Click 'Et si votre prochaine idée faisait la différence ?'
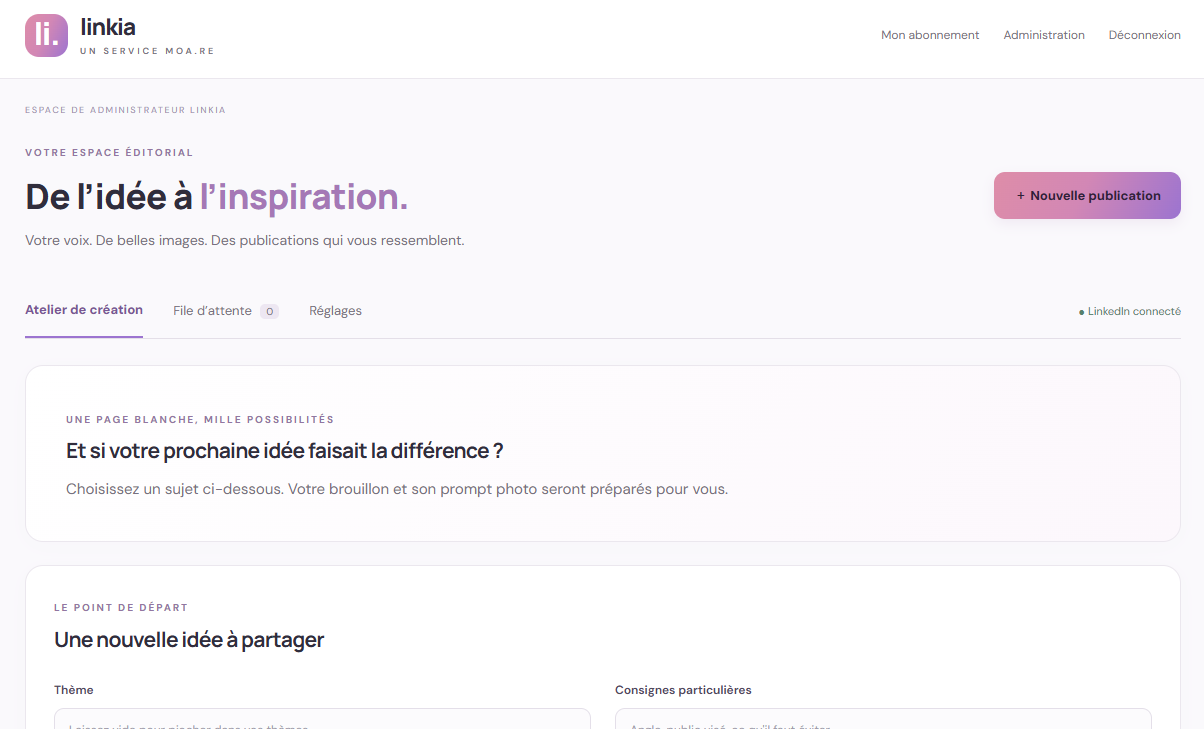This screenshot has height=729, width=1204. point(285,451)
